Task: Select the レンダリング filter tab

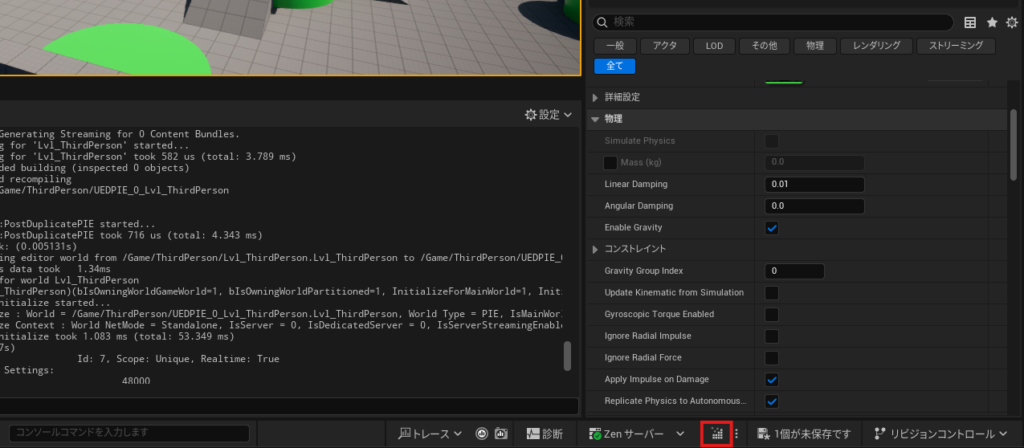Action: (x=876, y=46)
